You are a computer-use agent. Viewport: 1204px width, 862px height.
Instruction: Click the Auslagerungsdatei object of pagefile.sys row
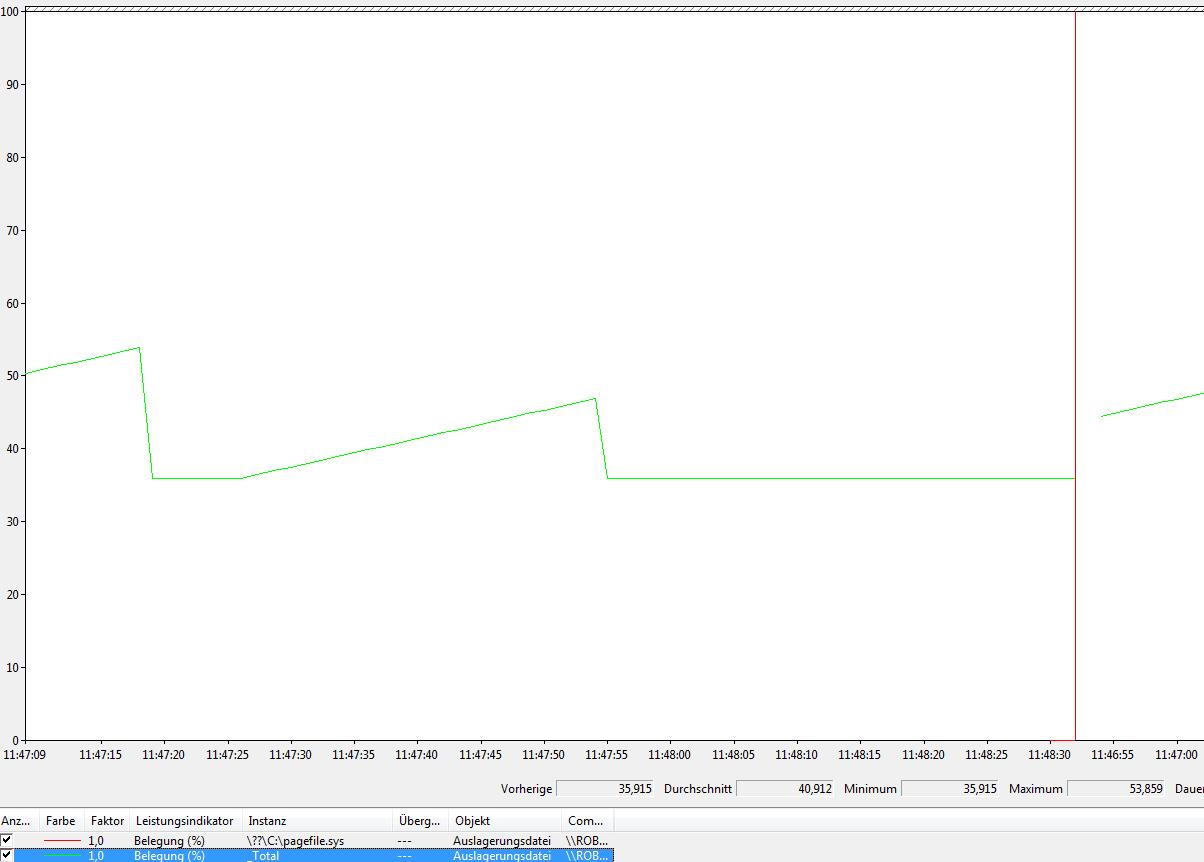[501, 841]
